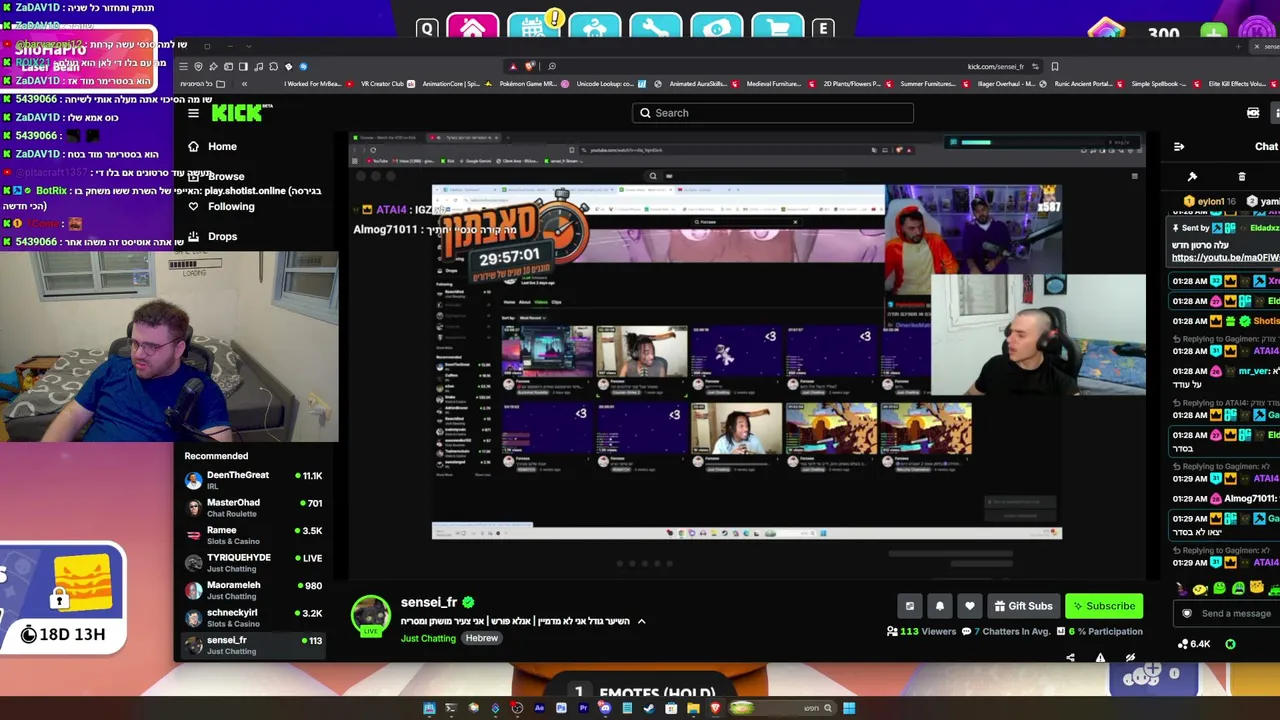This screenshot has height=720, width=1280.
Task: Open Premiere Pro from the taskbar
Action: pyautogui.click(x=583, y=708)
